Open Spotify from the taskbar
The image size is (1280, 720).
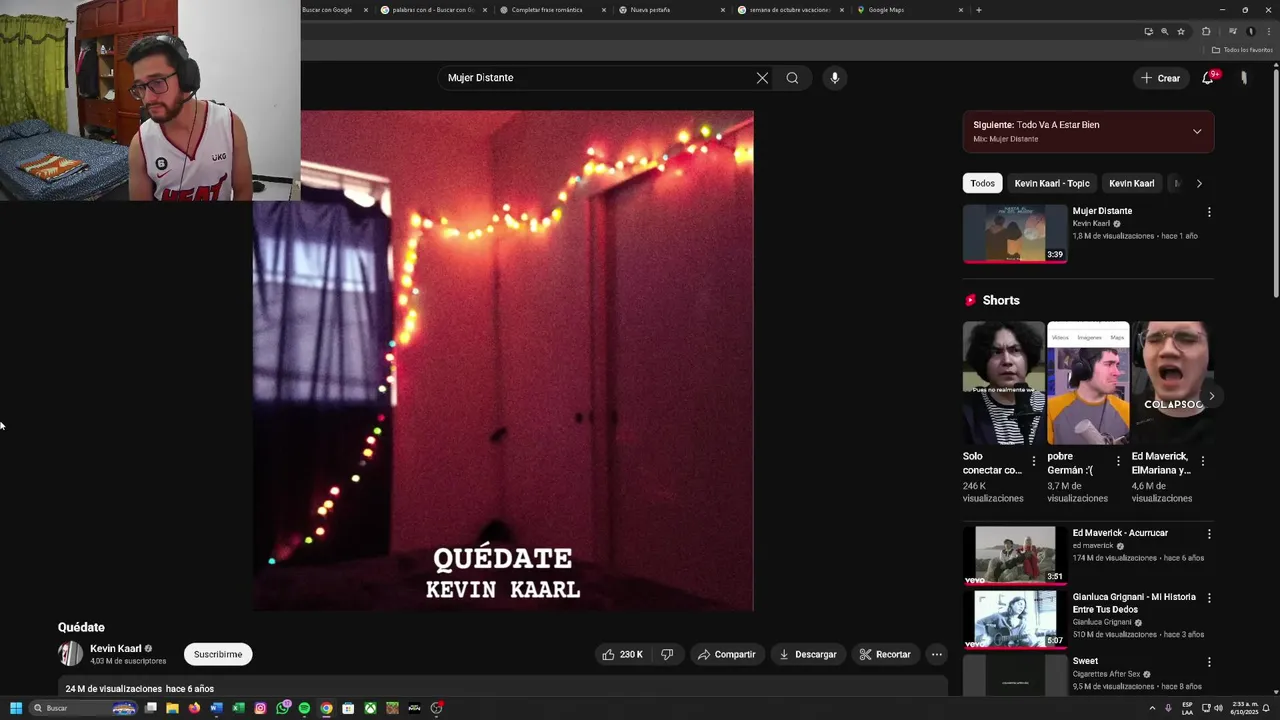tap(305, 708)
